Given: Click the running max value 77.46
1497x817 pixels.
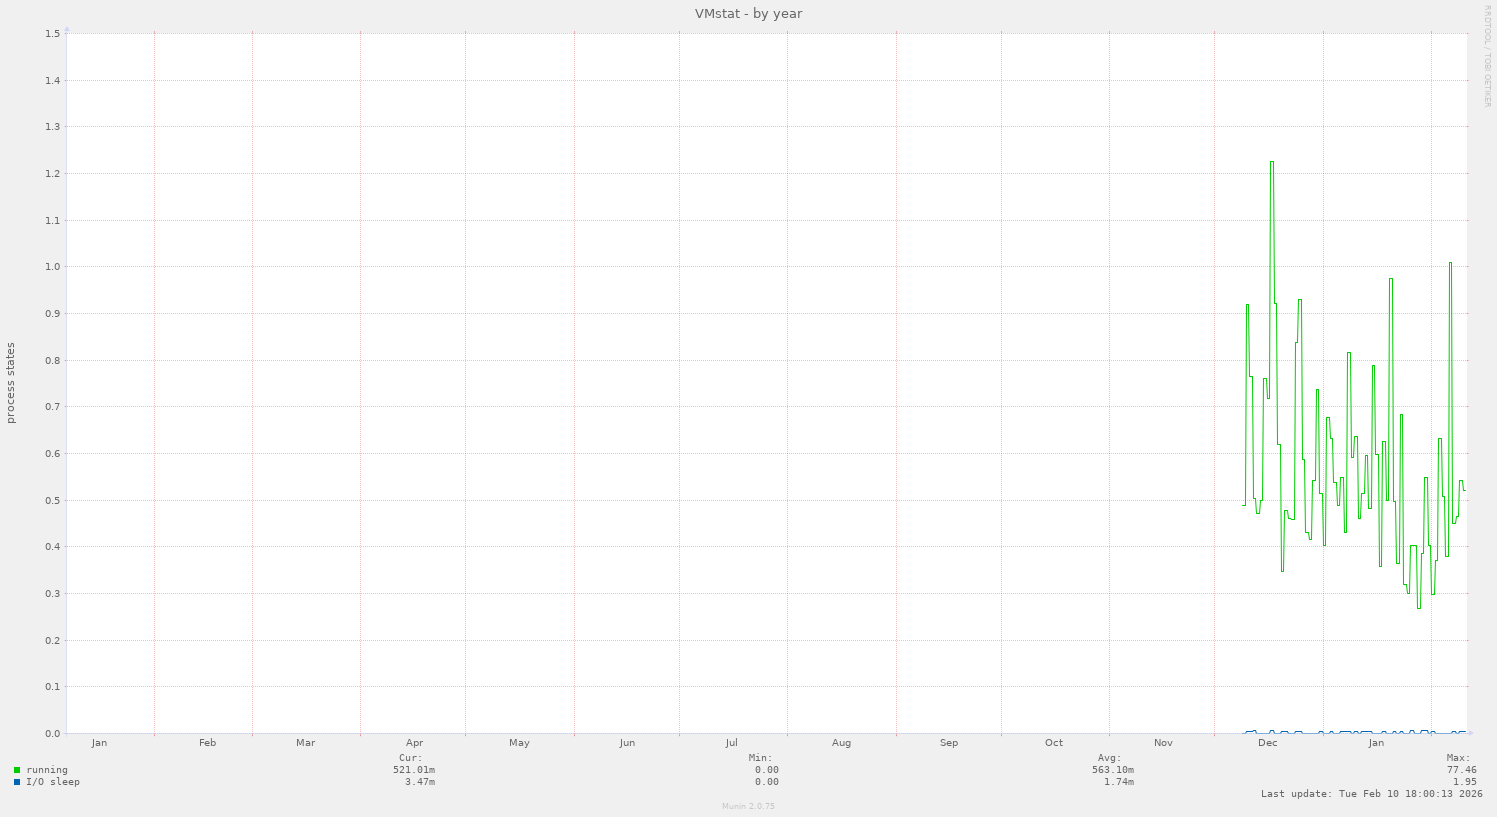Looking at the screenshot, I should tap(1461, 770).
